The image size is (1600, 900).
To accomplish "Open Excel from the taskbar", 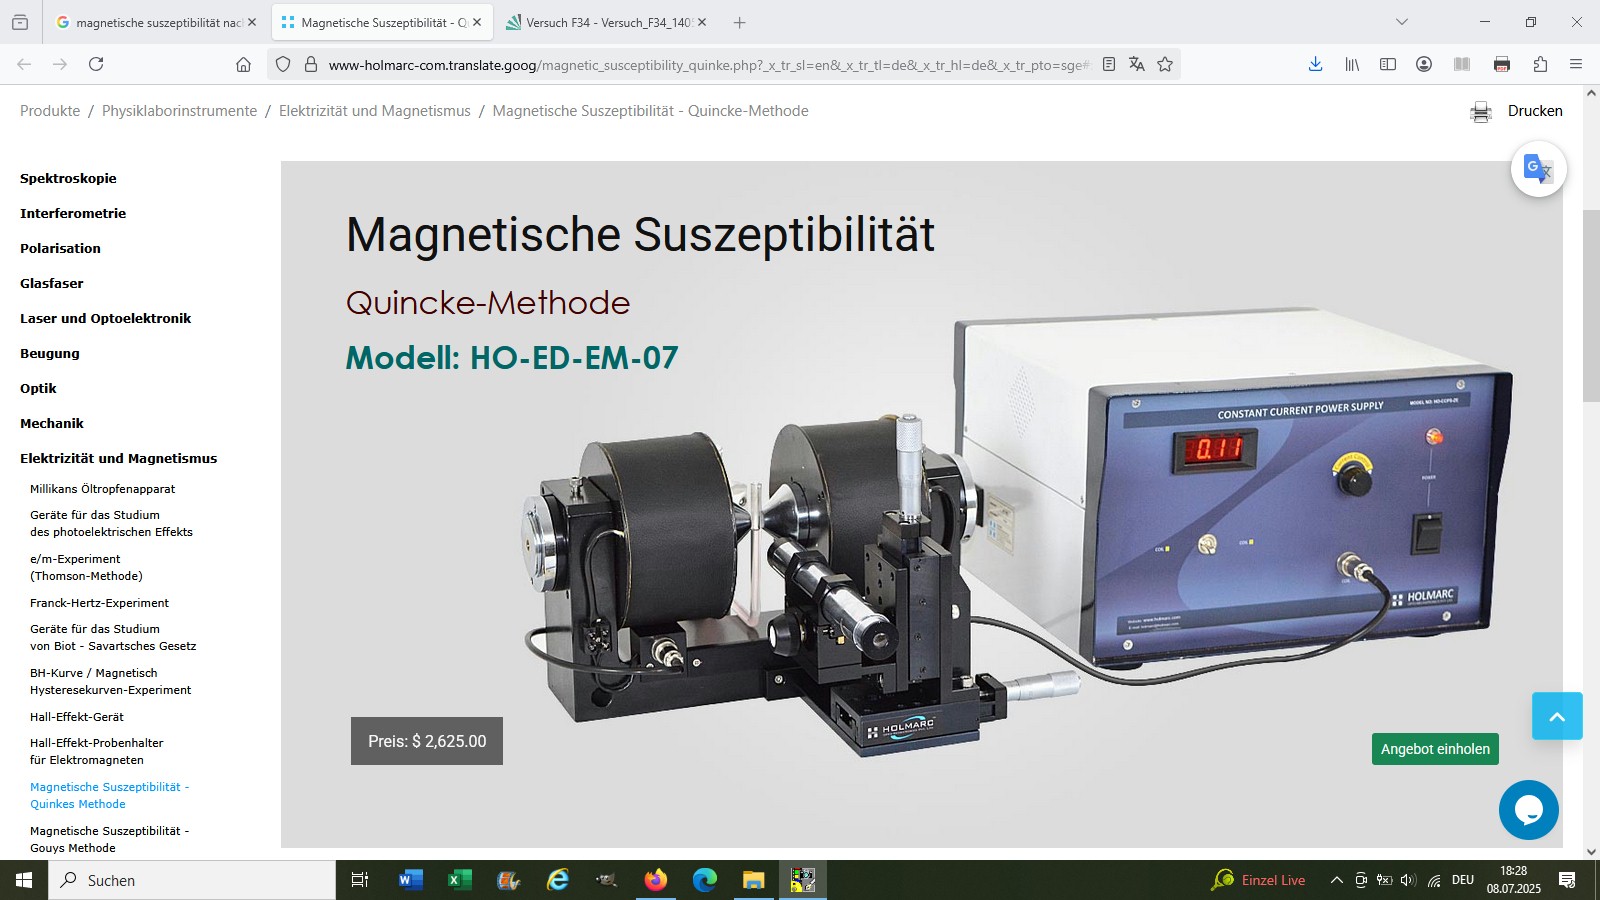I will click(x=459, y=880).
